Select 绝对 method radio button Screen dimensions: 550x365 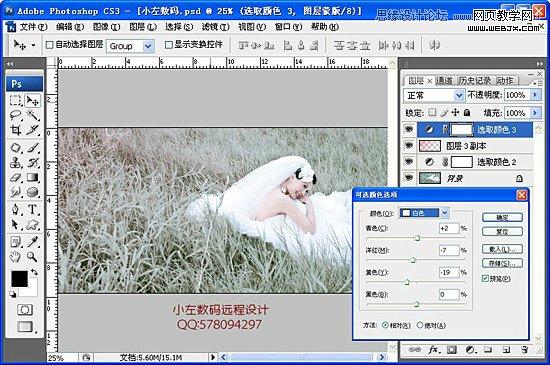(x=420, y=325)
